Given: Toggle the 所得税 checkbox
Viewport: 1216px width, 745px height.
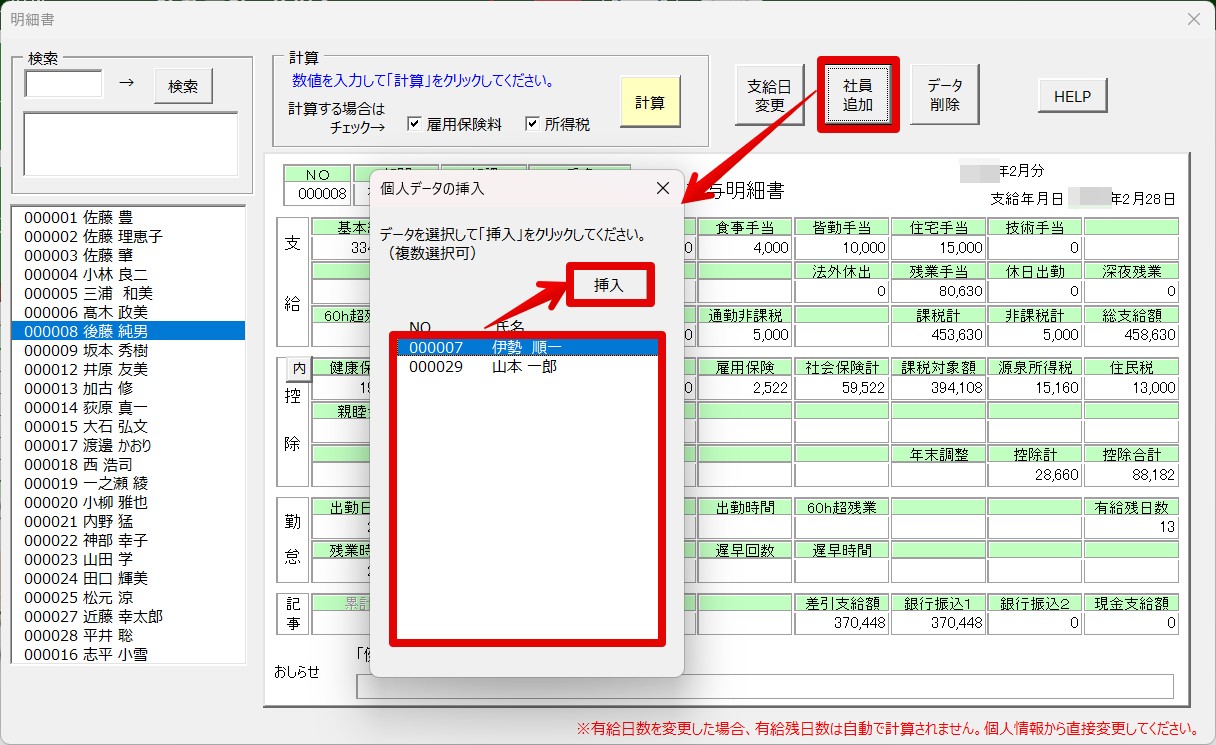Looking at the screenshot, I should [532, 124].
